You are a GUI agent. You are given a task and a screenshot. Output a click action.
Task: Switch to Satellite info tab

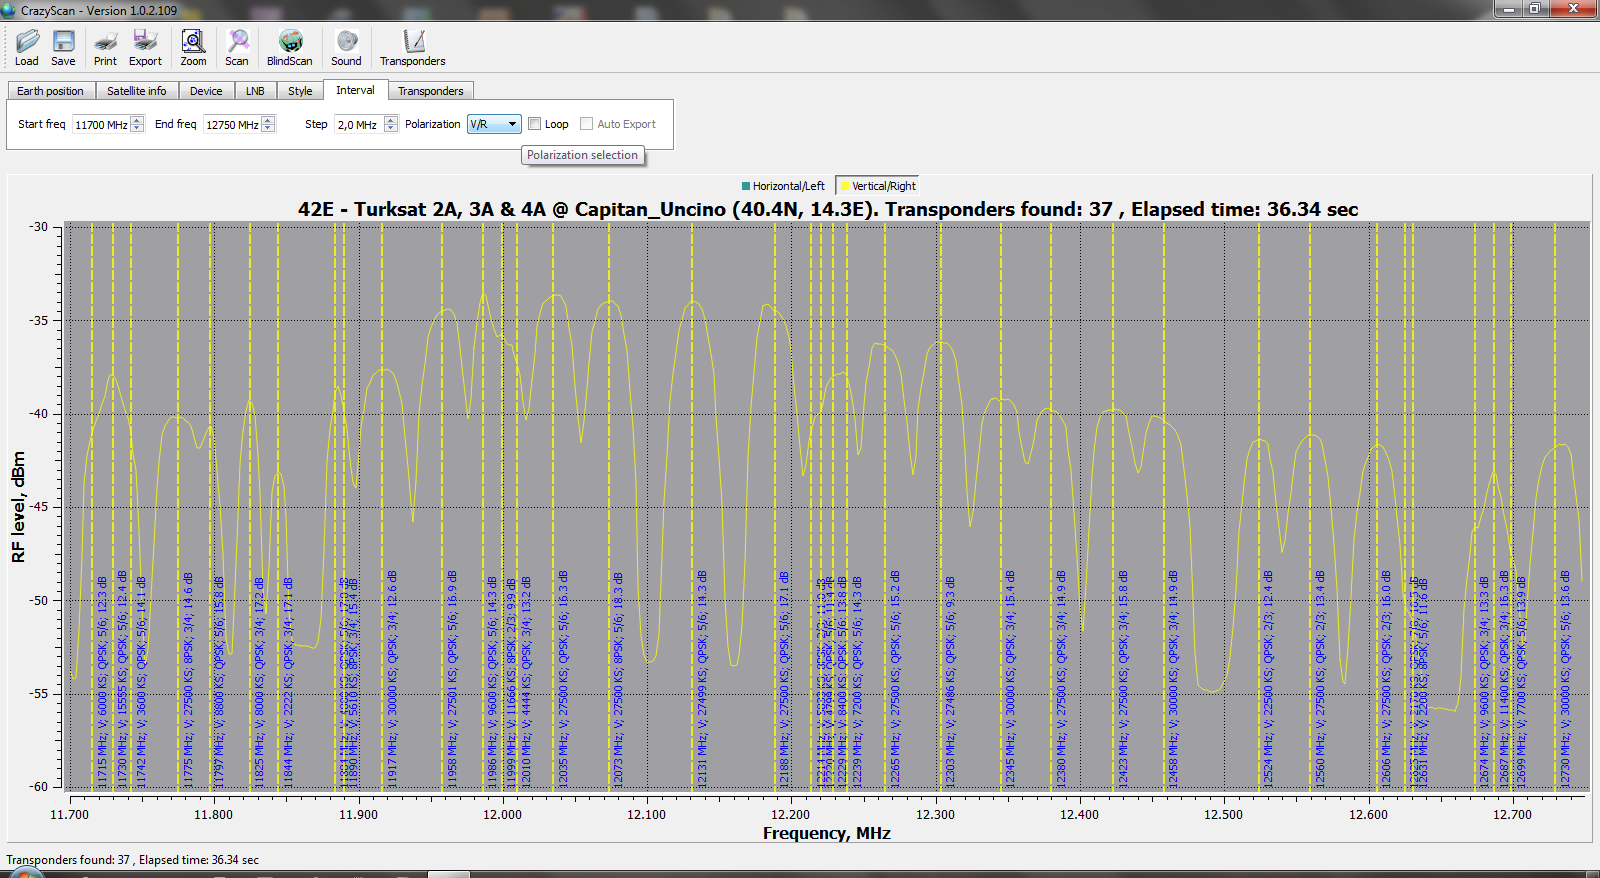pos(137,91)
